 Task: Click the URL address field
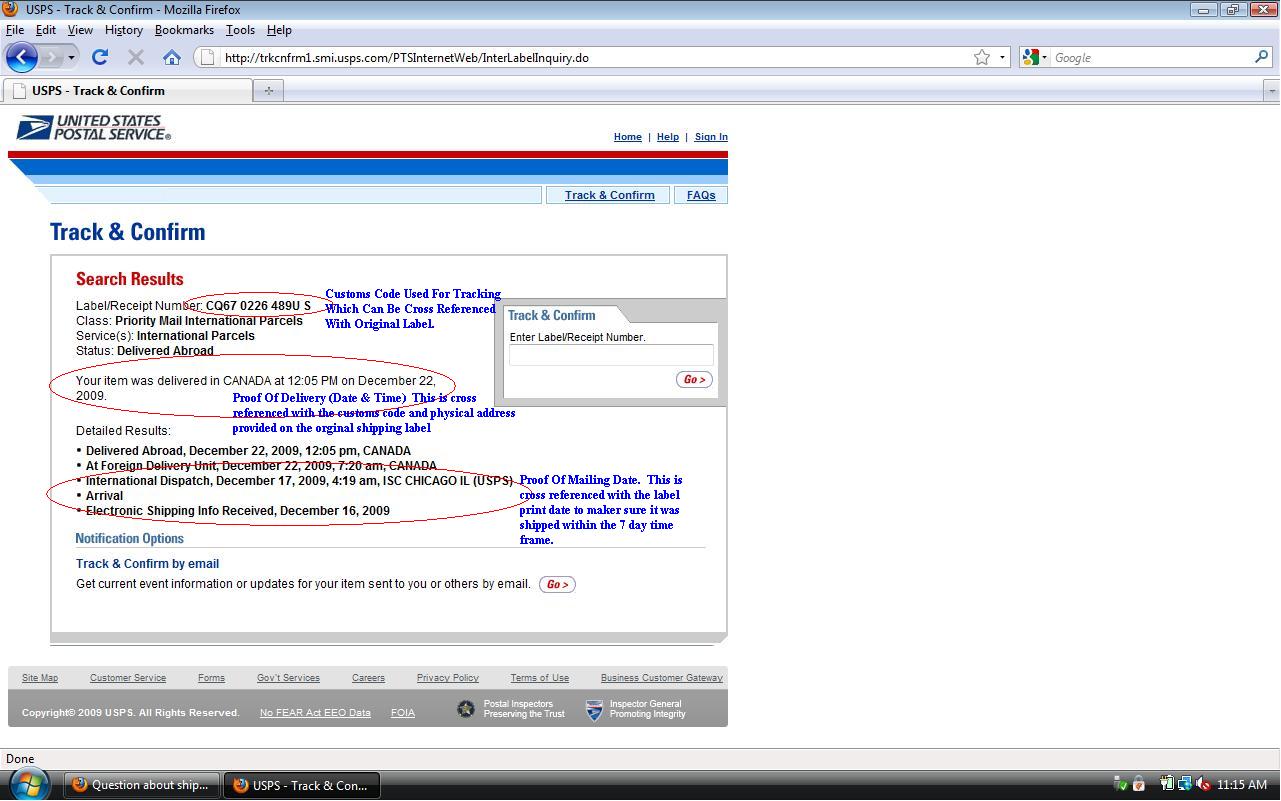(x=595, y=57)
